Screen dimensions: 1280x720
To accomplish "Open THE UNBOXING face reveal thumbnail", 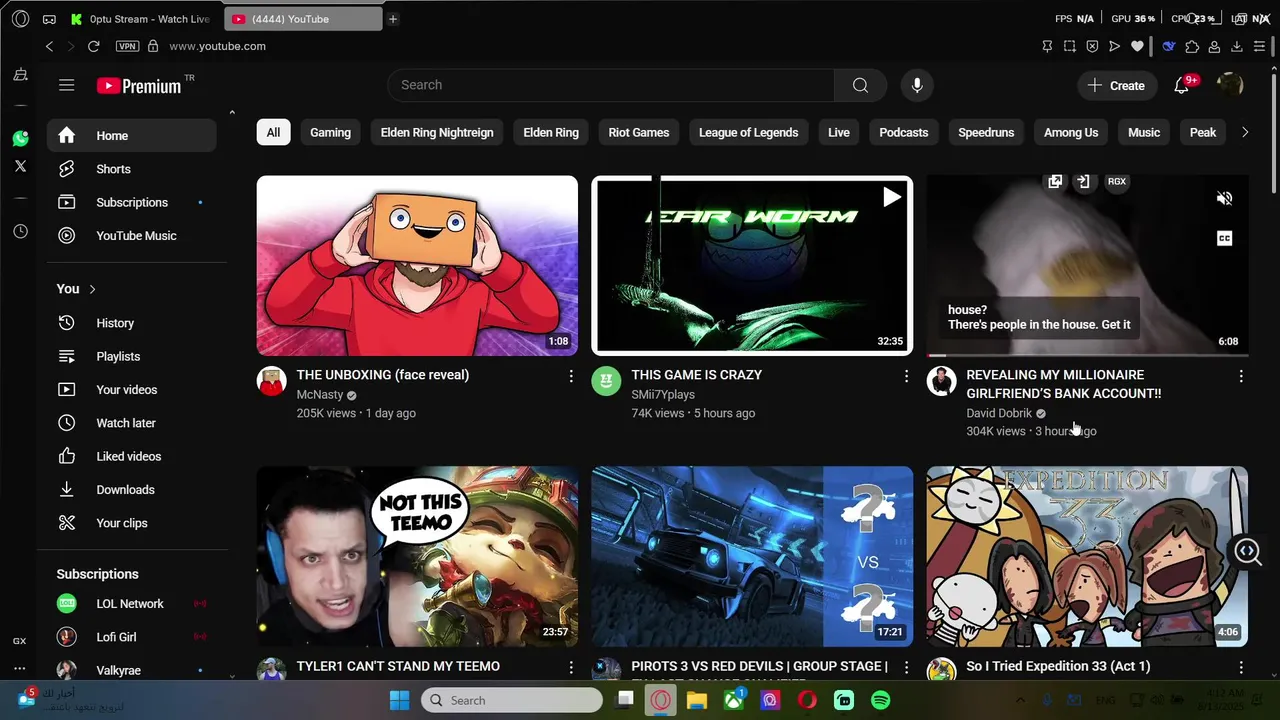I will click(417, 266).
